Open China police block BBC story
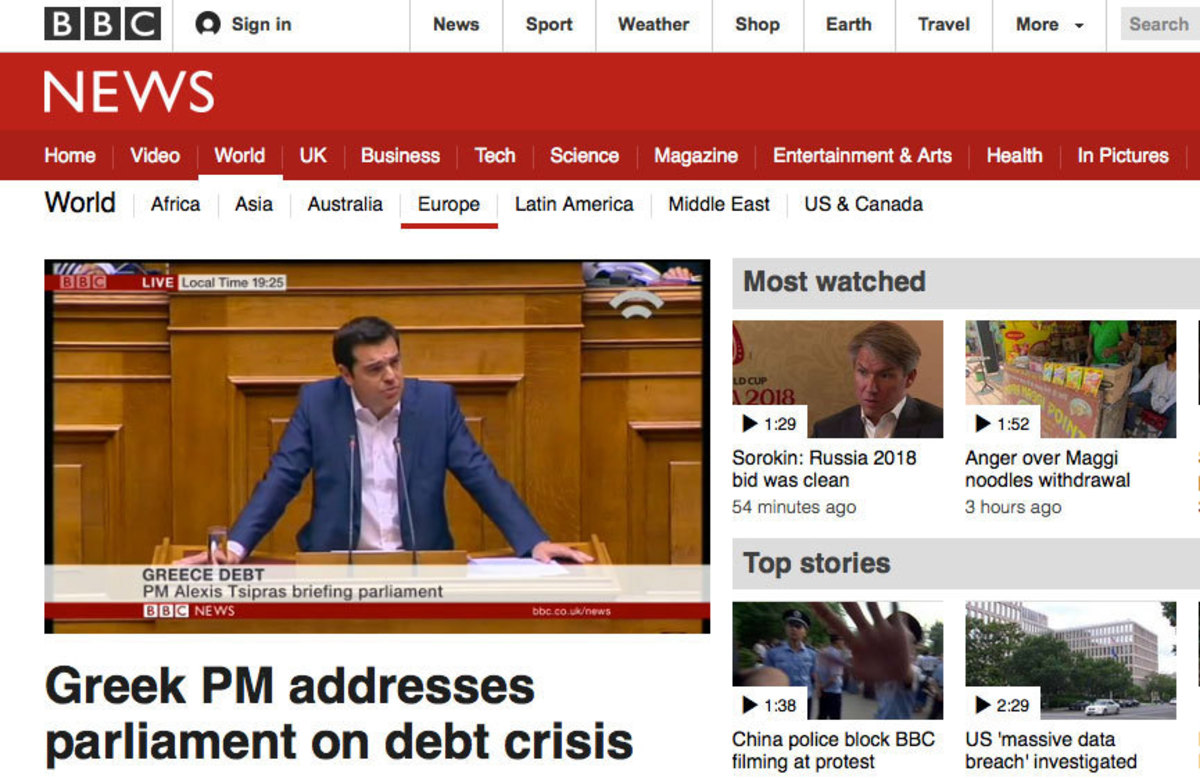 (x=833, y=750)
